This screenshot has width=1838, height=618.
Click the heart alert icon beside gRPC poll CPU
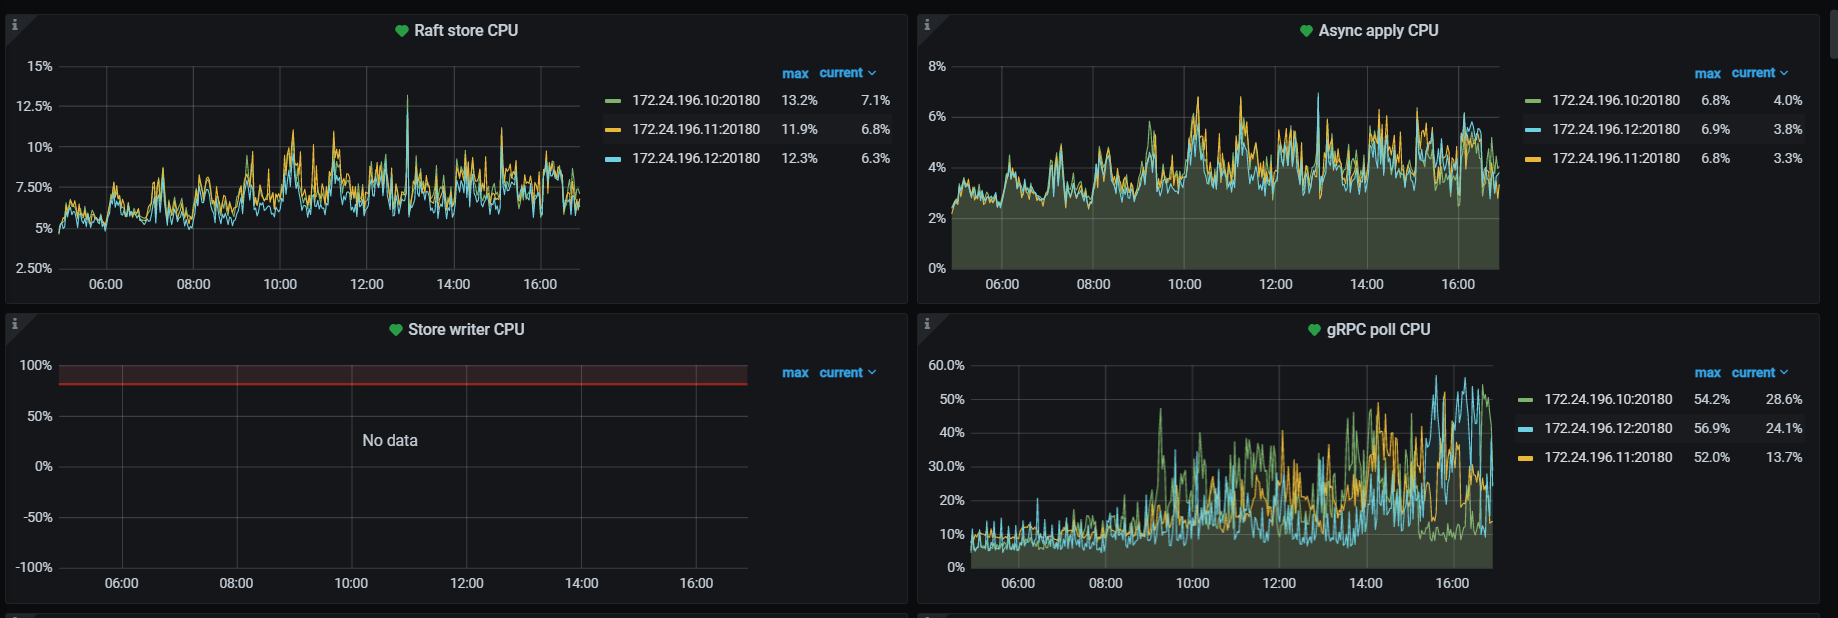pos(1314,330)
